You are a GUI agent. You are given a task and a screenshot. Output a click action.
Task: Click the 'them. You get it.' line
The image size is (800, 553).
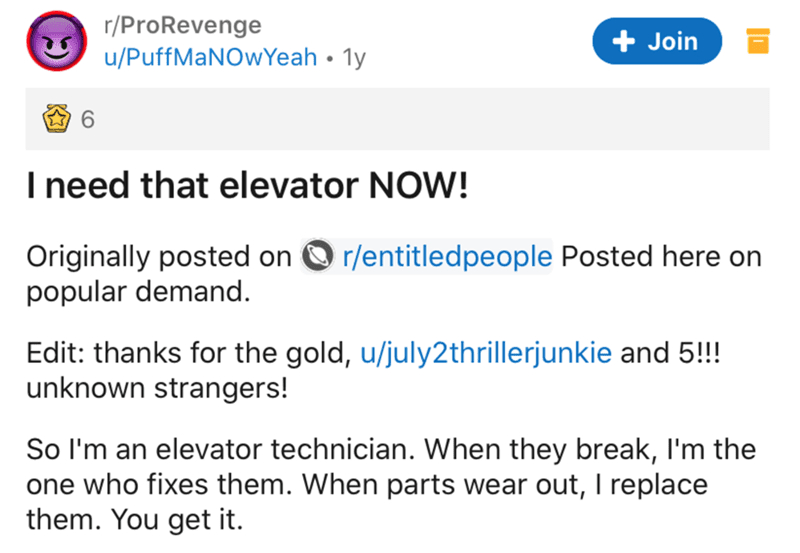(135, 520)
